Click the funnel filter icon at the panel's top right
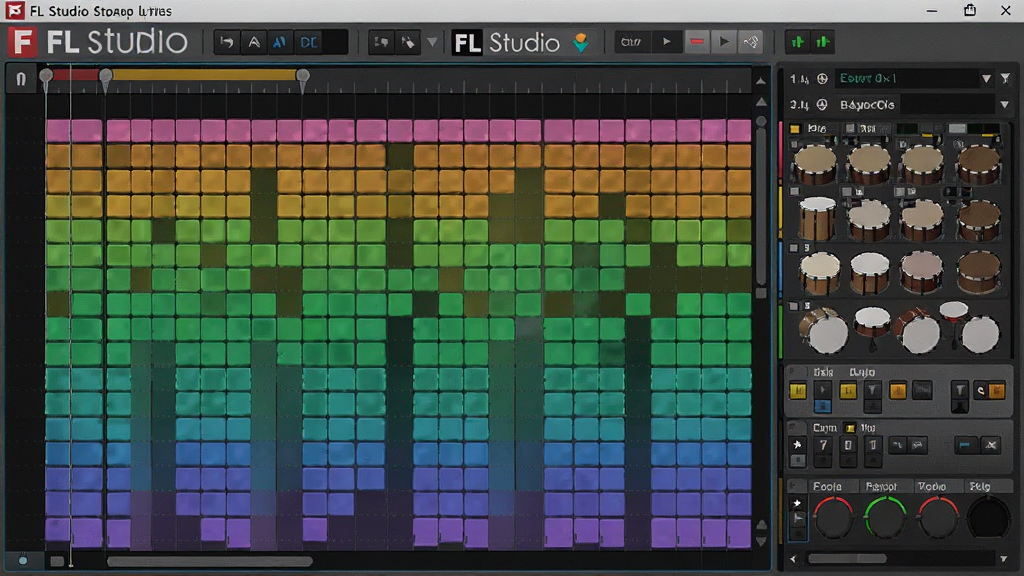Screen dimensions: 1024x576 coord(1005,79)
